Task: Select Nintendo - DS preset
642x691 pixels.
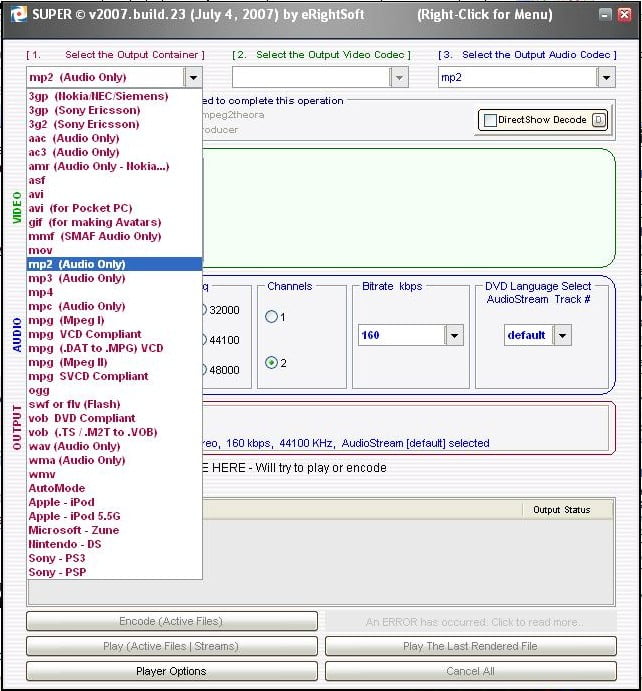Action: [x=115, y=544]
